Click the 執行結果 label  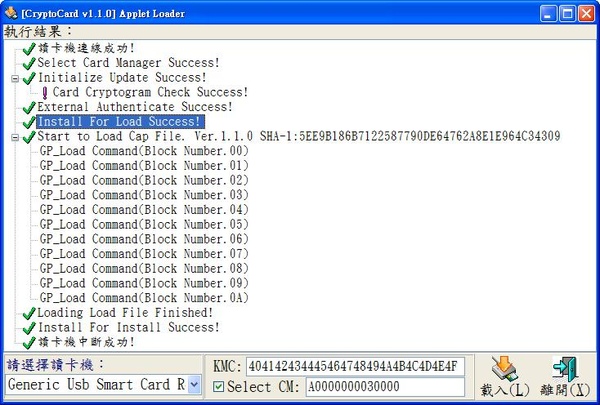click(38, 31)
